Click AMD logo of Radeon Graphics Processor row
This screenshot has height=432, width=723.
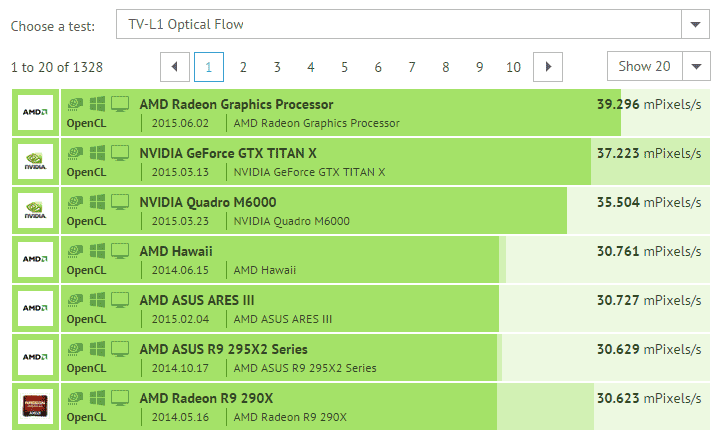pyautogui.click(x=36, y=113)
